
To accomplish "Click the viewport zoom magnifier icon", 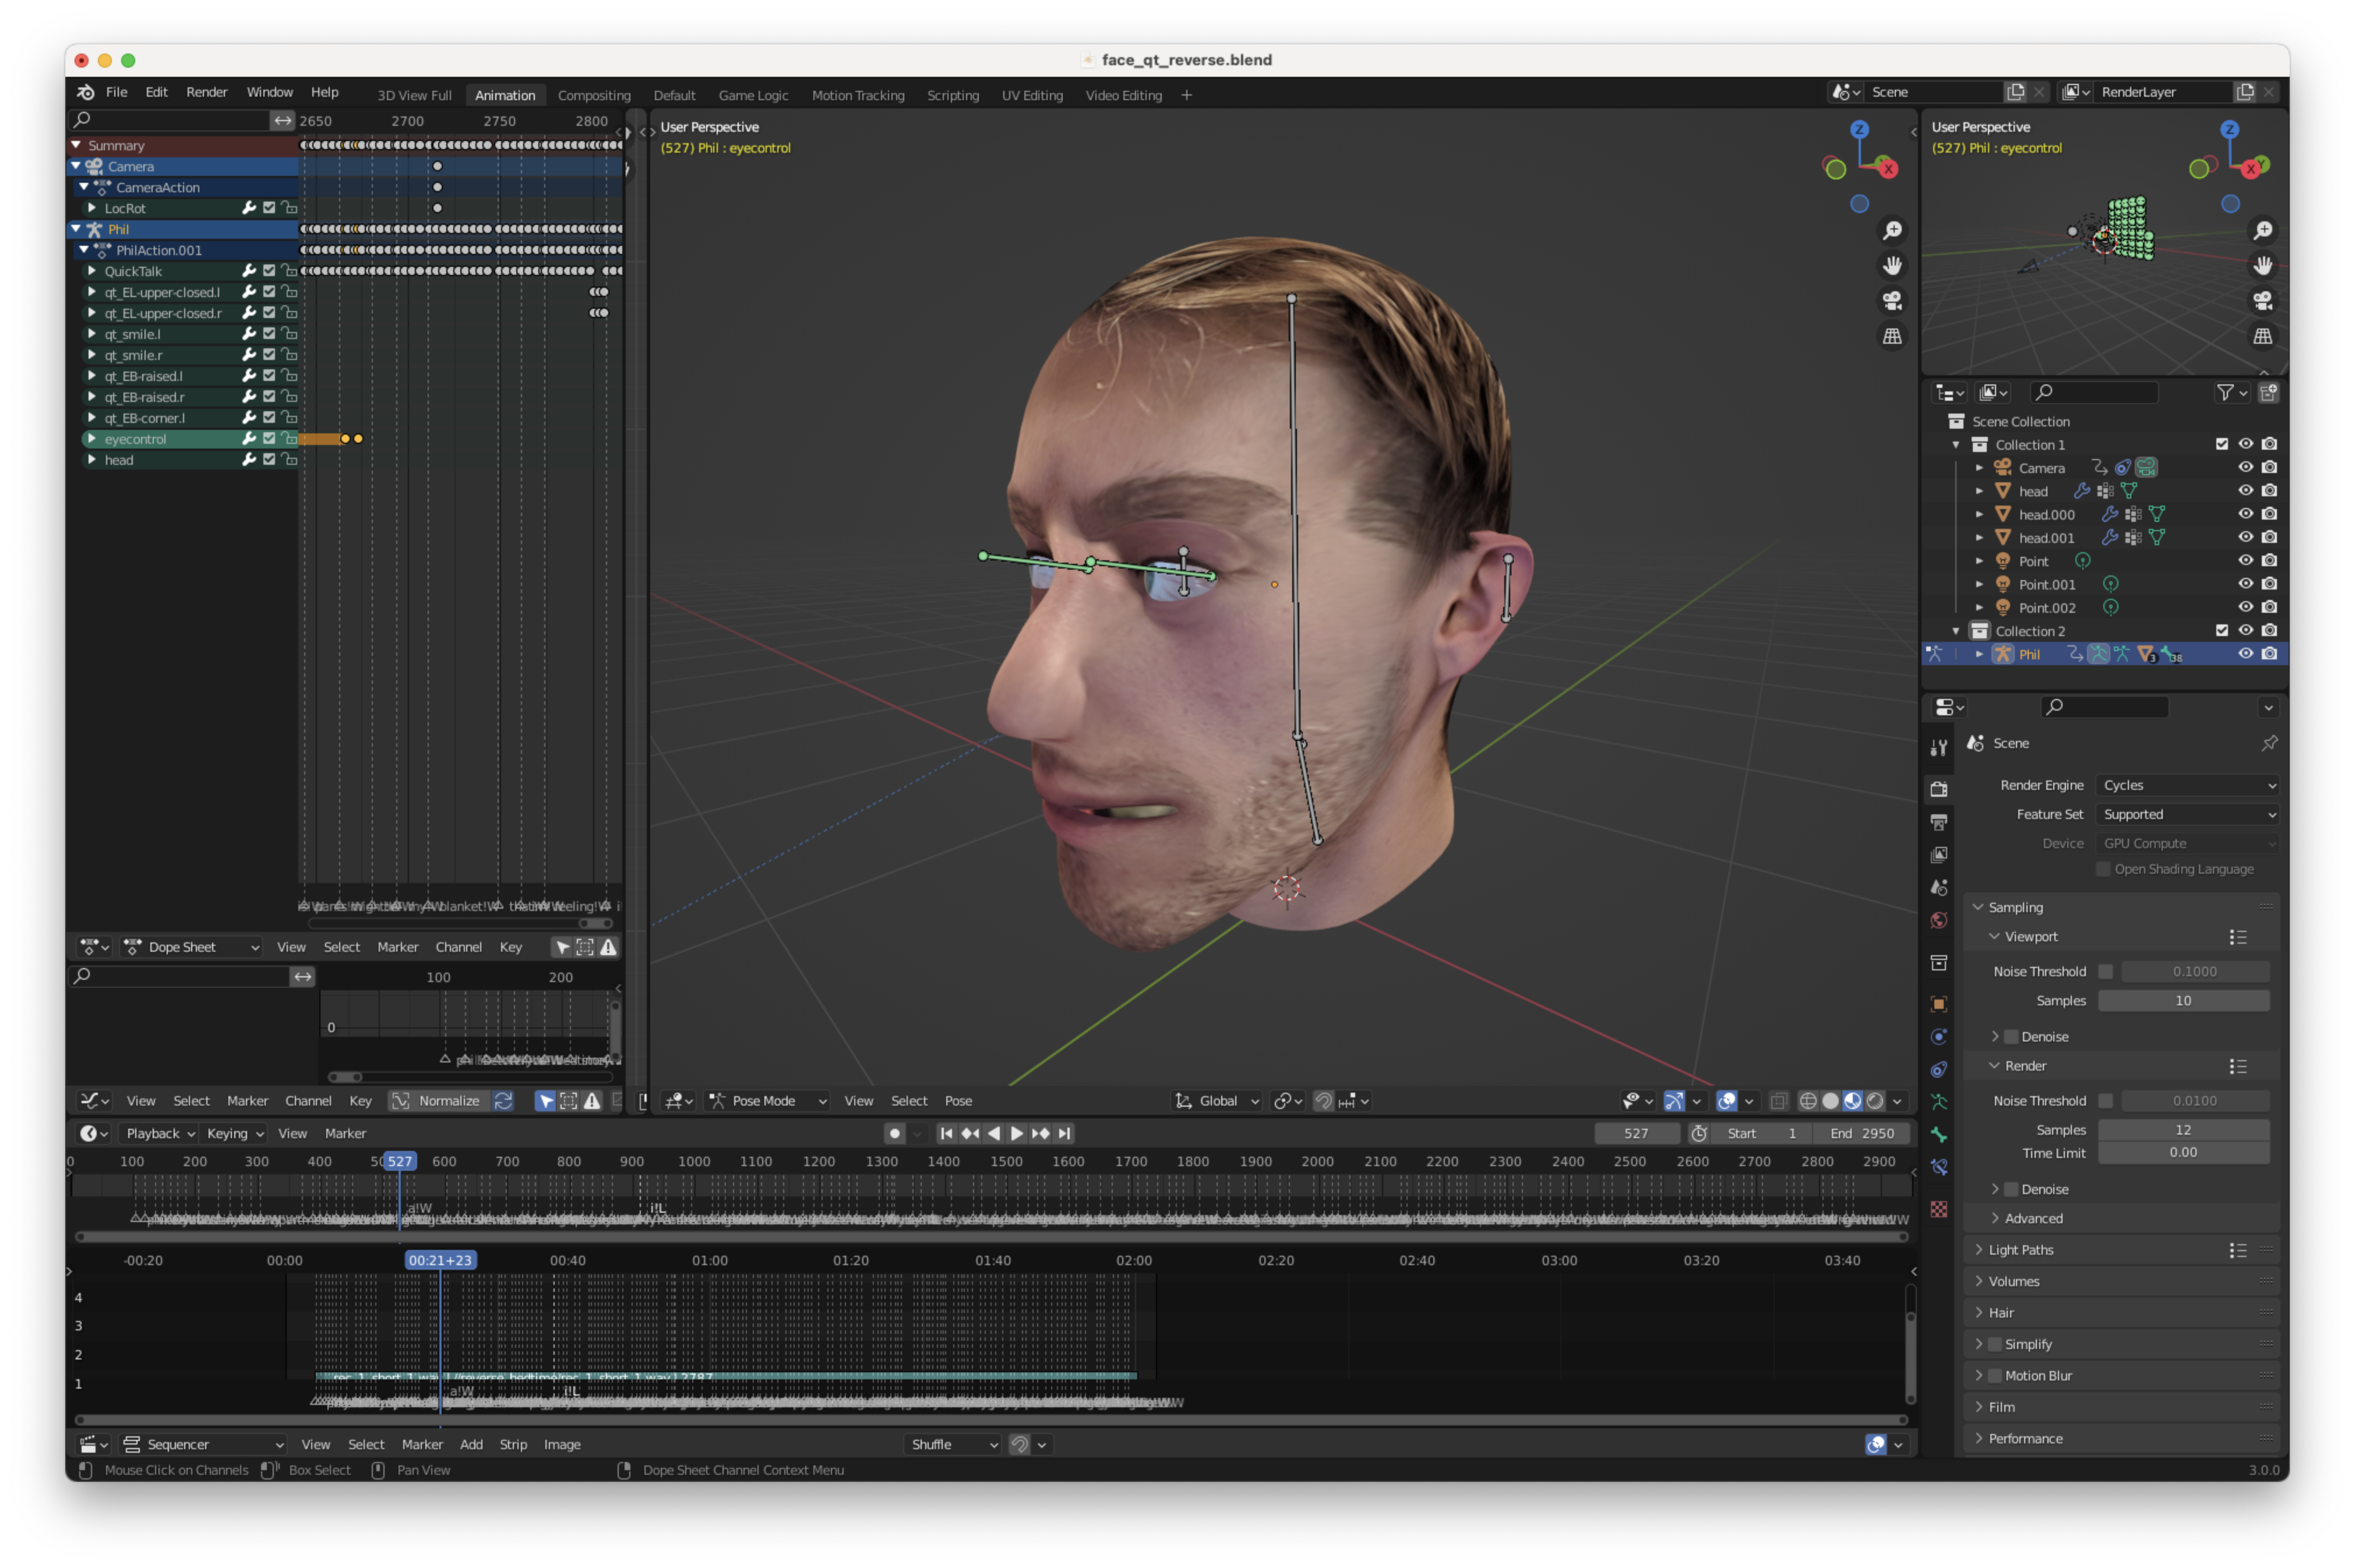I will (1892, 231).
